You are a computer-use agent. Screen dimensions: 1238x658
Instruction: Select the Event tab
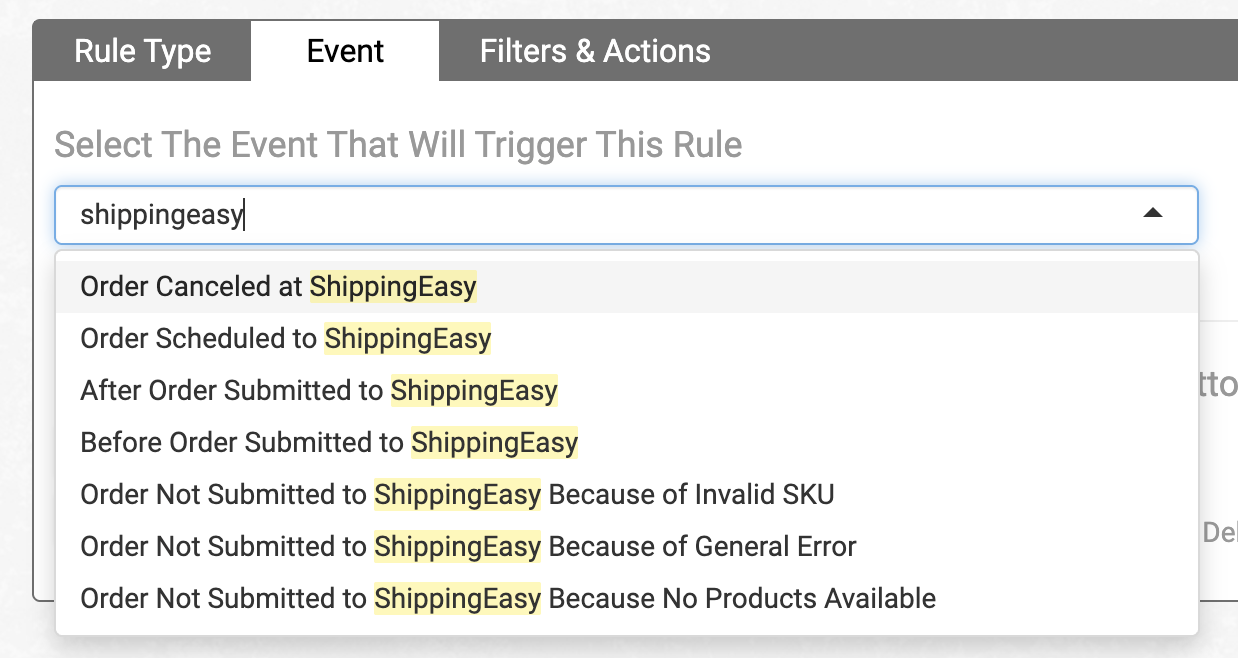pyautogui.click(x=345, y=51)
